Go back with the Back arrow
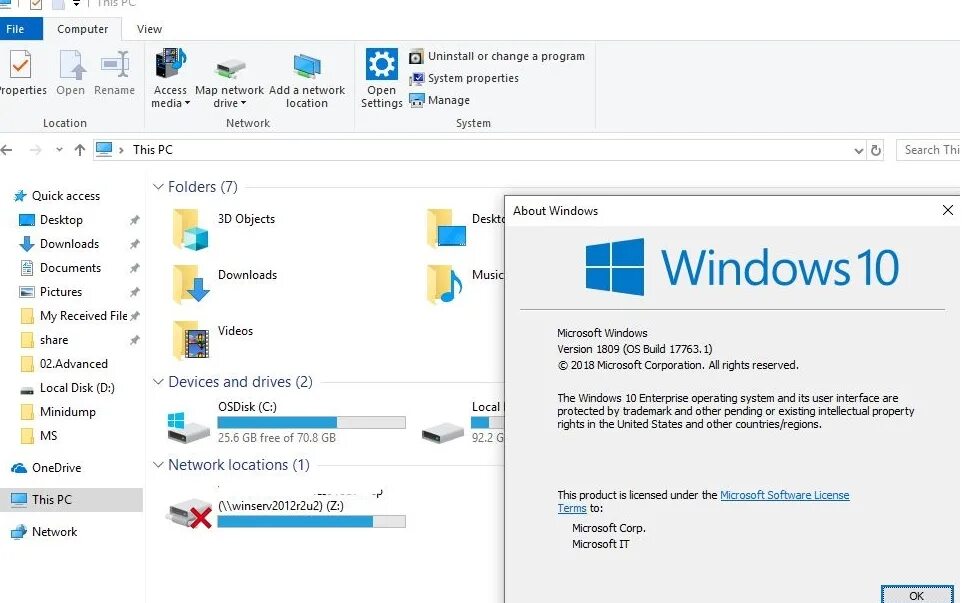967x603 pixels. [x=7, y=150]
